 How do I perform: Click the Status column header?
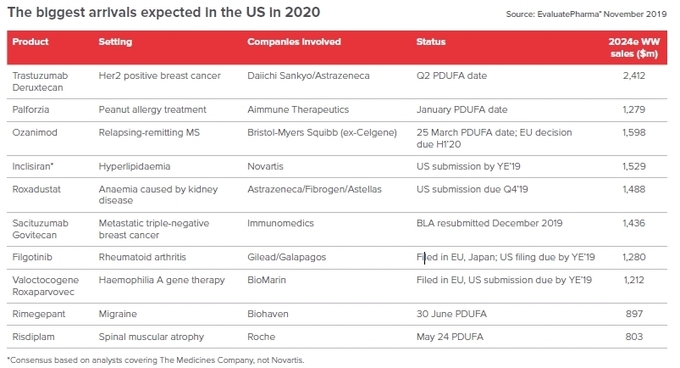pos(431,42)
